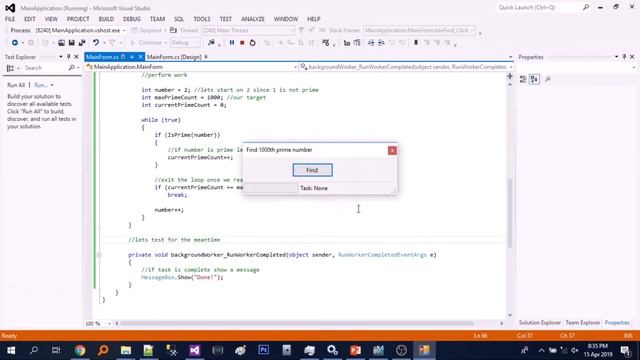Open Find in Files toolbar icon
This screenshot has width=640, height=360.
[x=211, y=42]
